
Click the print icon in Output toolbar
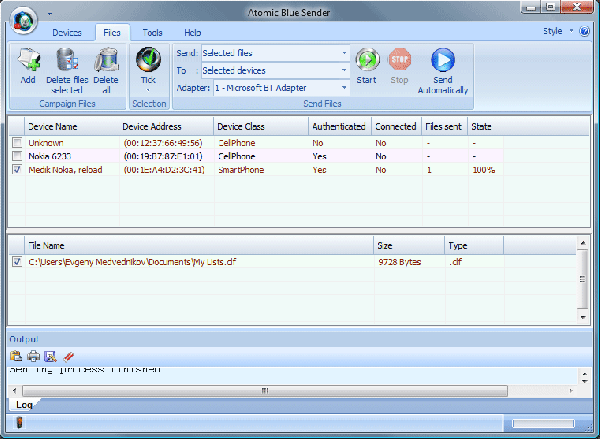click(33, 355)
